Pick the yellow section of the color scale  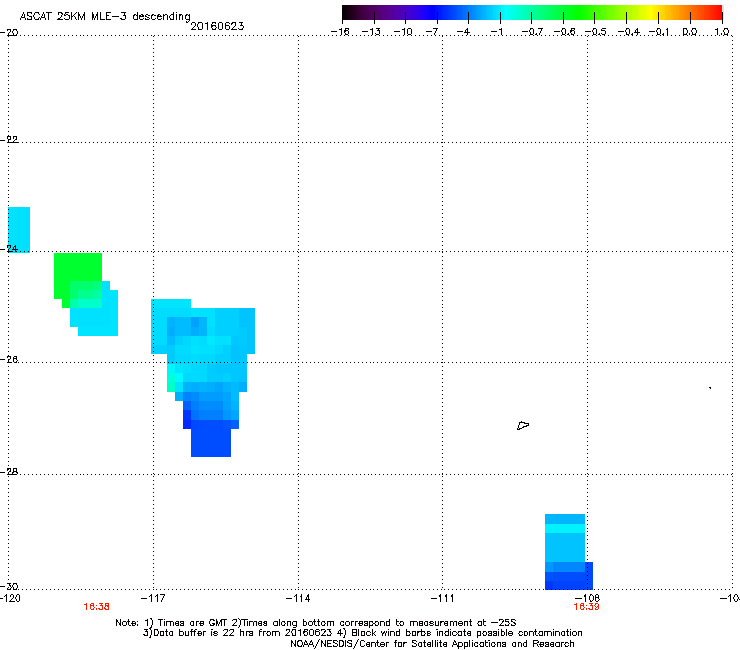click(650, 12)
